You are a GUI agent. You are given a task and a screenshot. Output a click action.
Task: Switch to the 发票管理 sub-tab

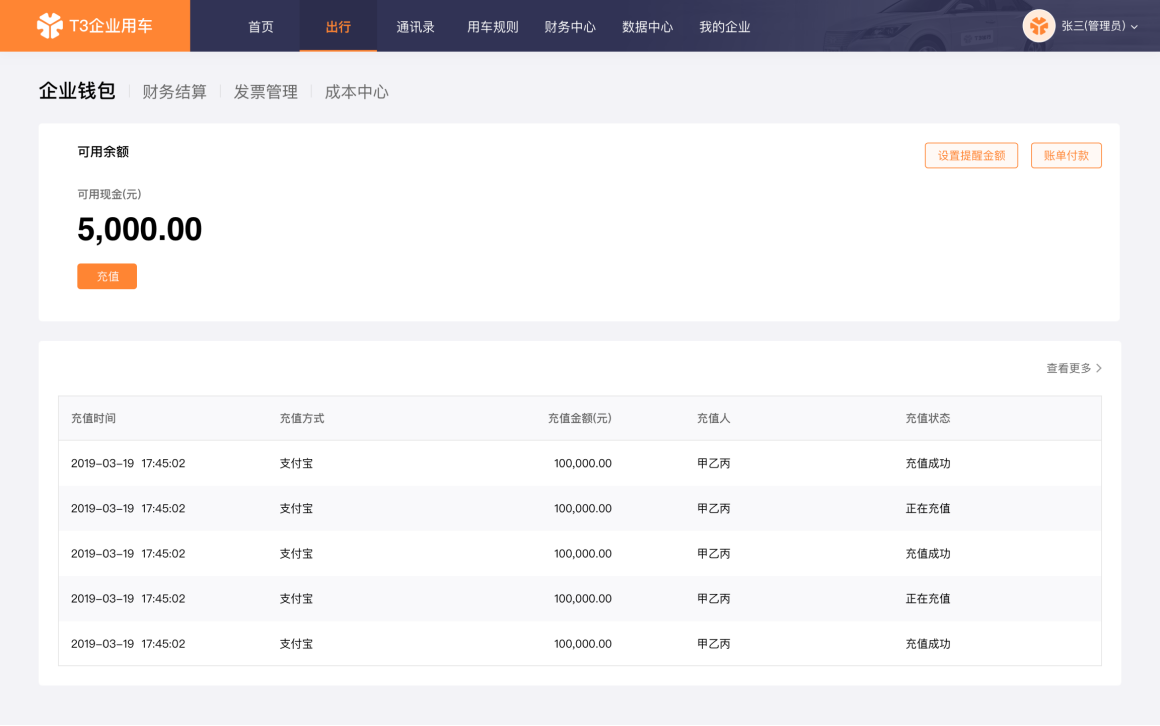click(266, 92)
